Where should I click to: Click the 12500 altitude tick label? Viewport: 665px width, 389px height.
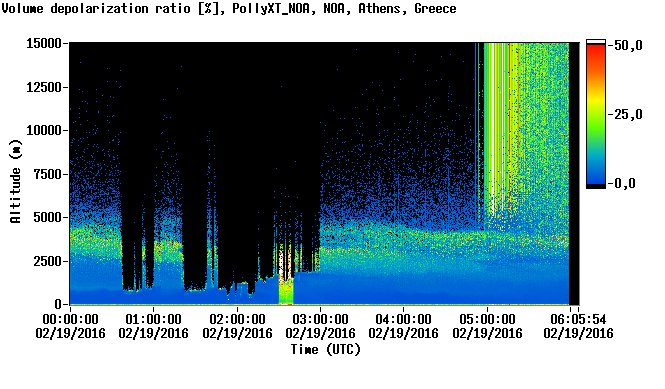(x=44, y=87)
